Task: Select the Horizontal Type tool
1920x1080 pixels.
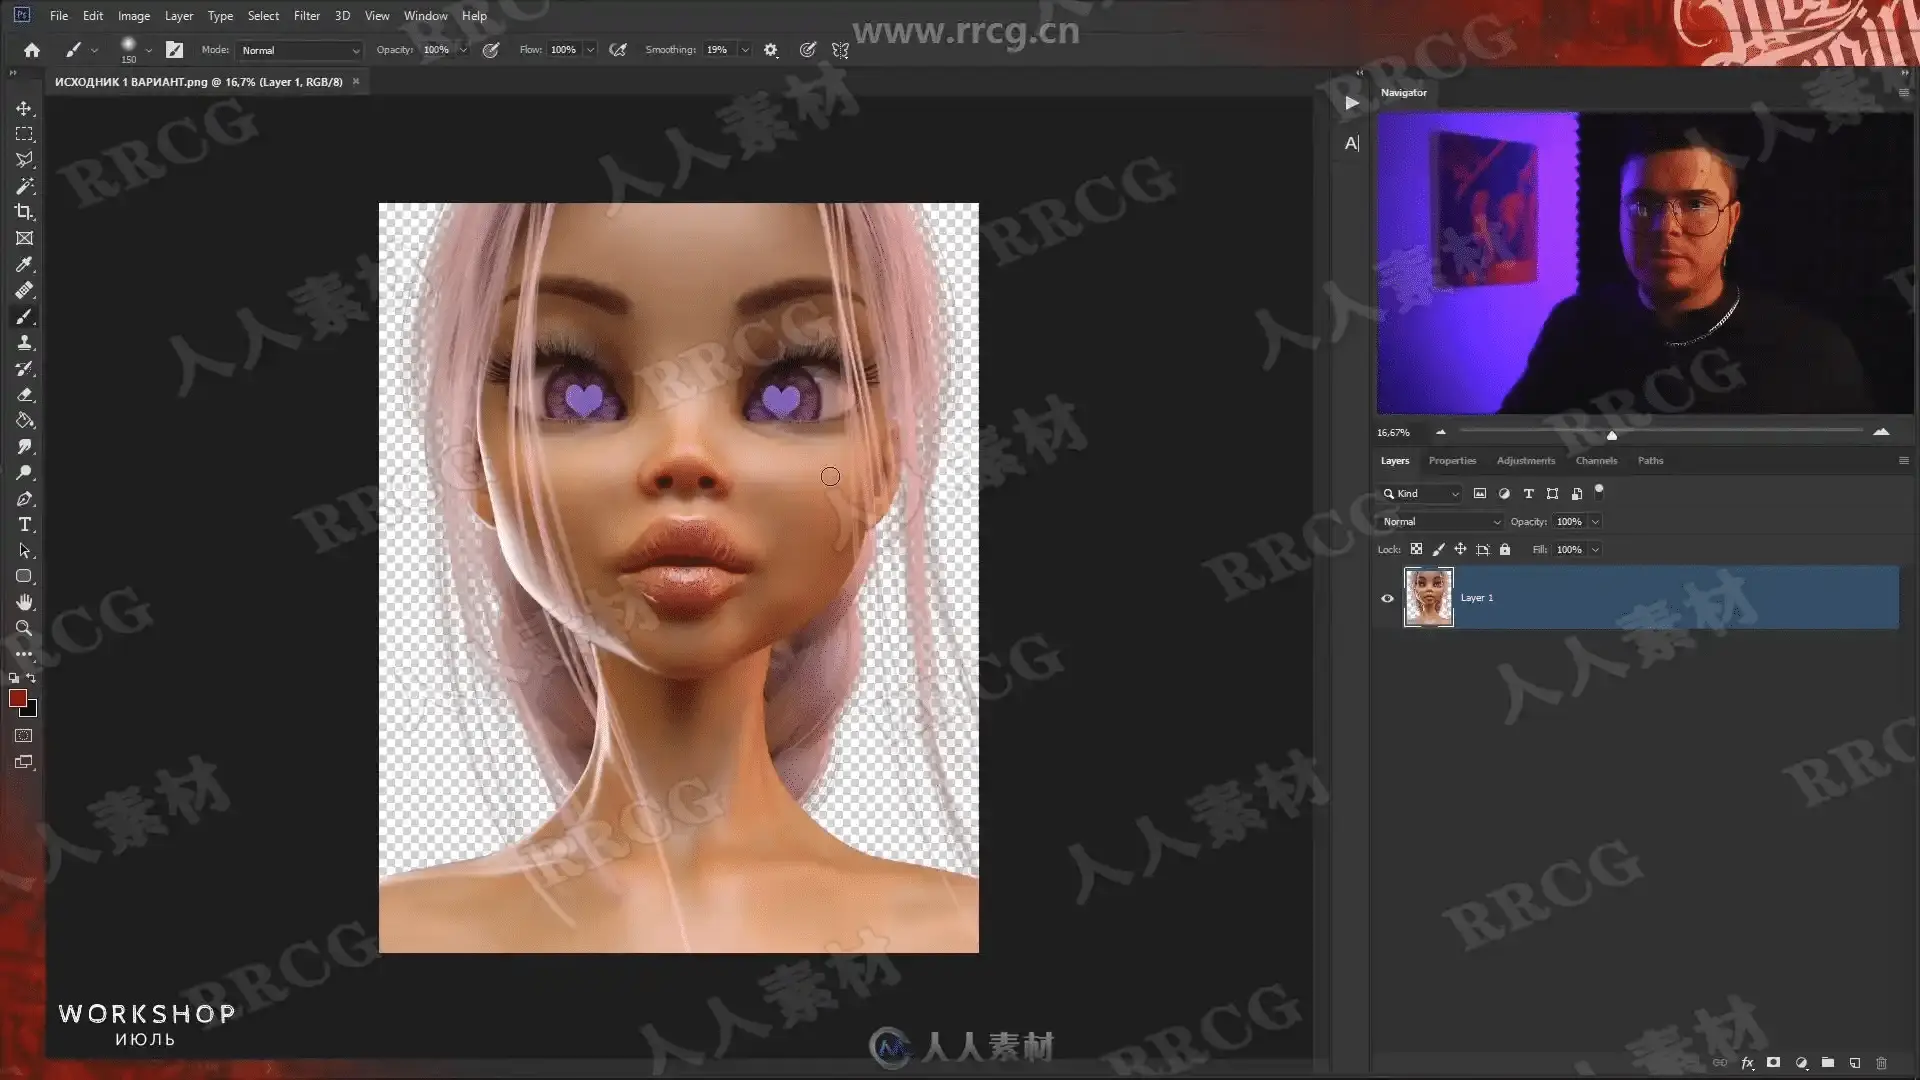Action: [x=24, y=524]
